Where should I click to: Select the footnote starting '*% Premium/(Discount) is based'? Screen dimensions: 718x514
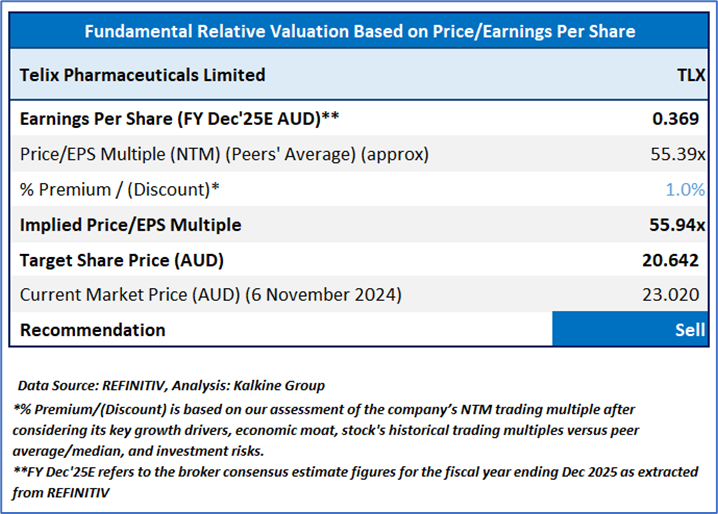tap(326, 430)
